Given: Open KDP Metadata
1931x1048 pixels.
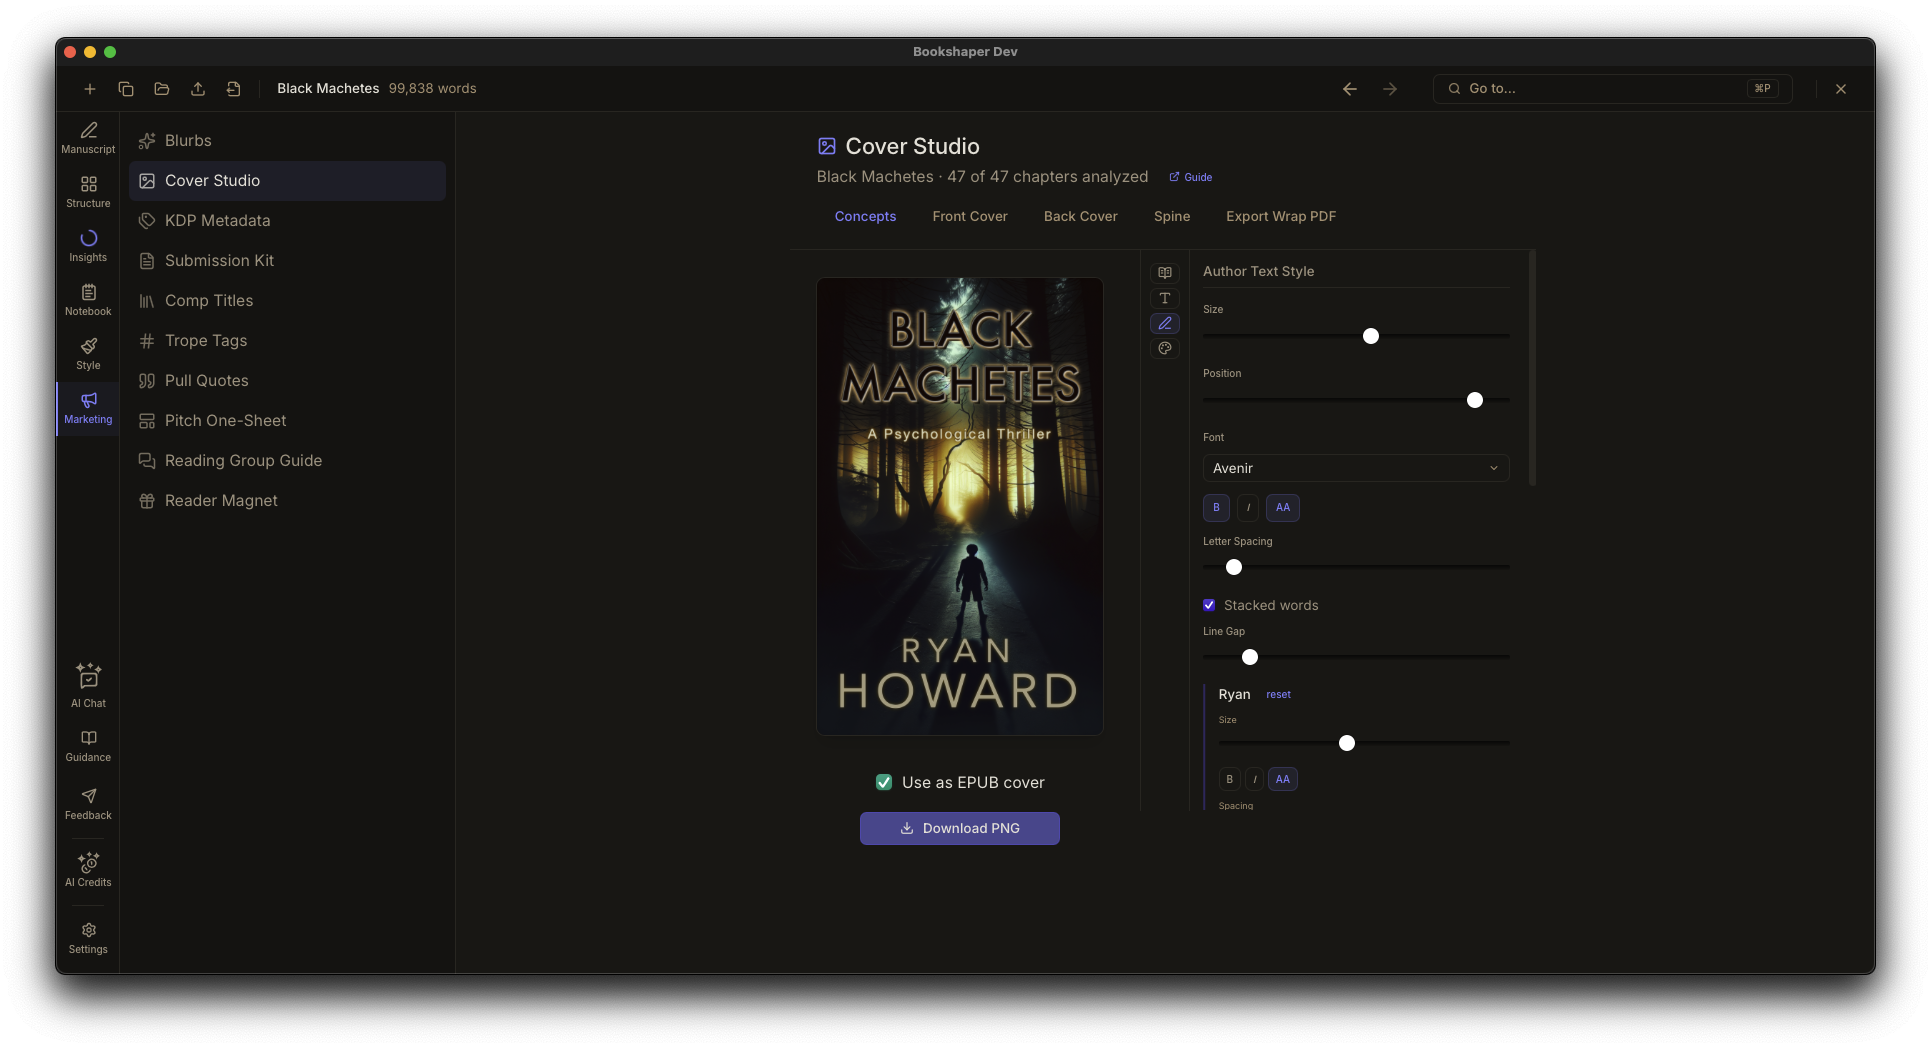Looking at the screenshot, I should point(288,221).
